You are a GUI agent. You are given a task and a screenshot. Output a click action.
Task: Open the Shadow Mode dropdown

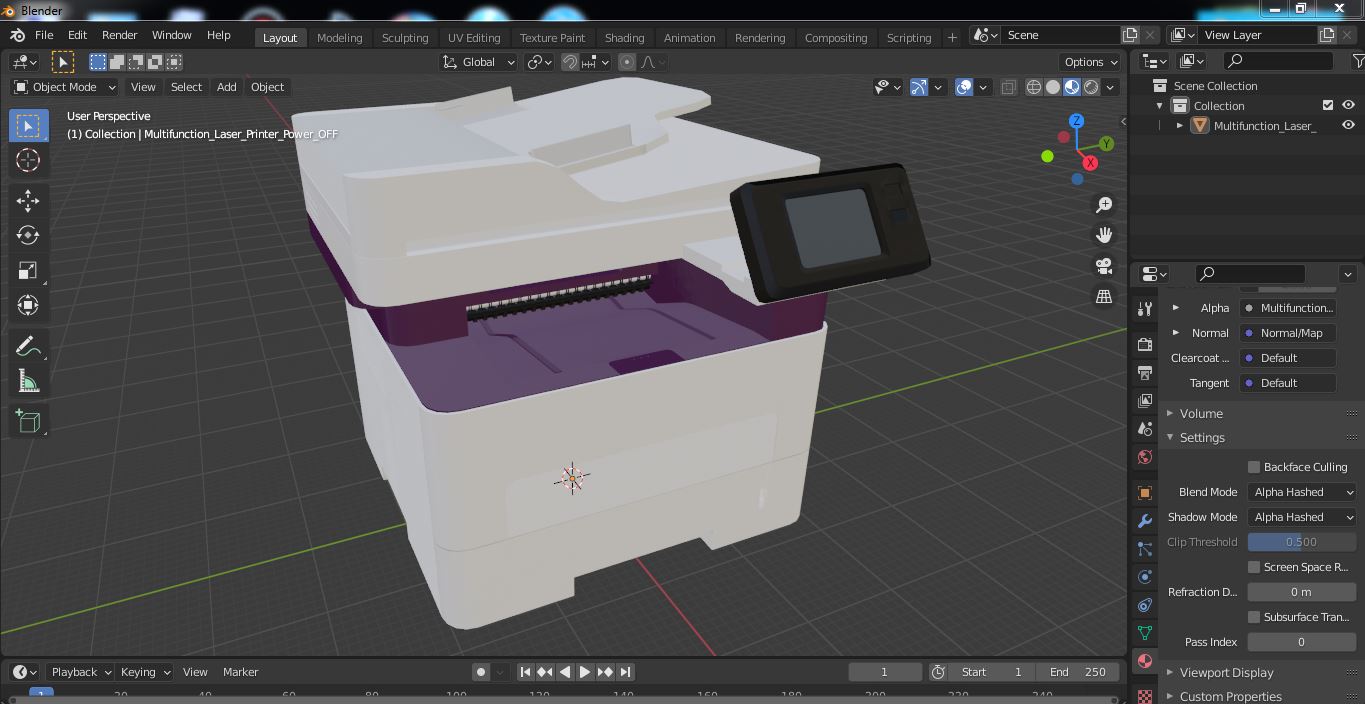1302,517
